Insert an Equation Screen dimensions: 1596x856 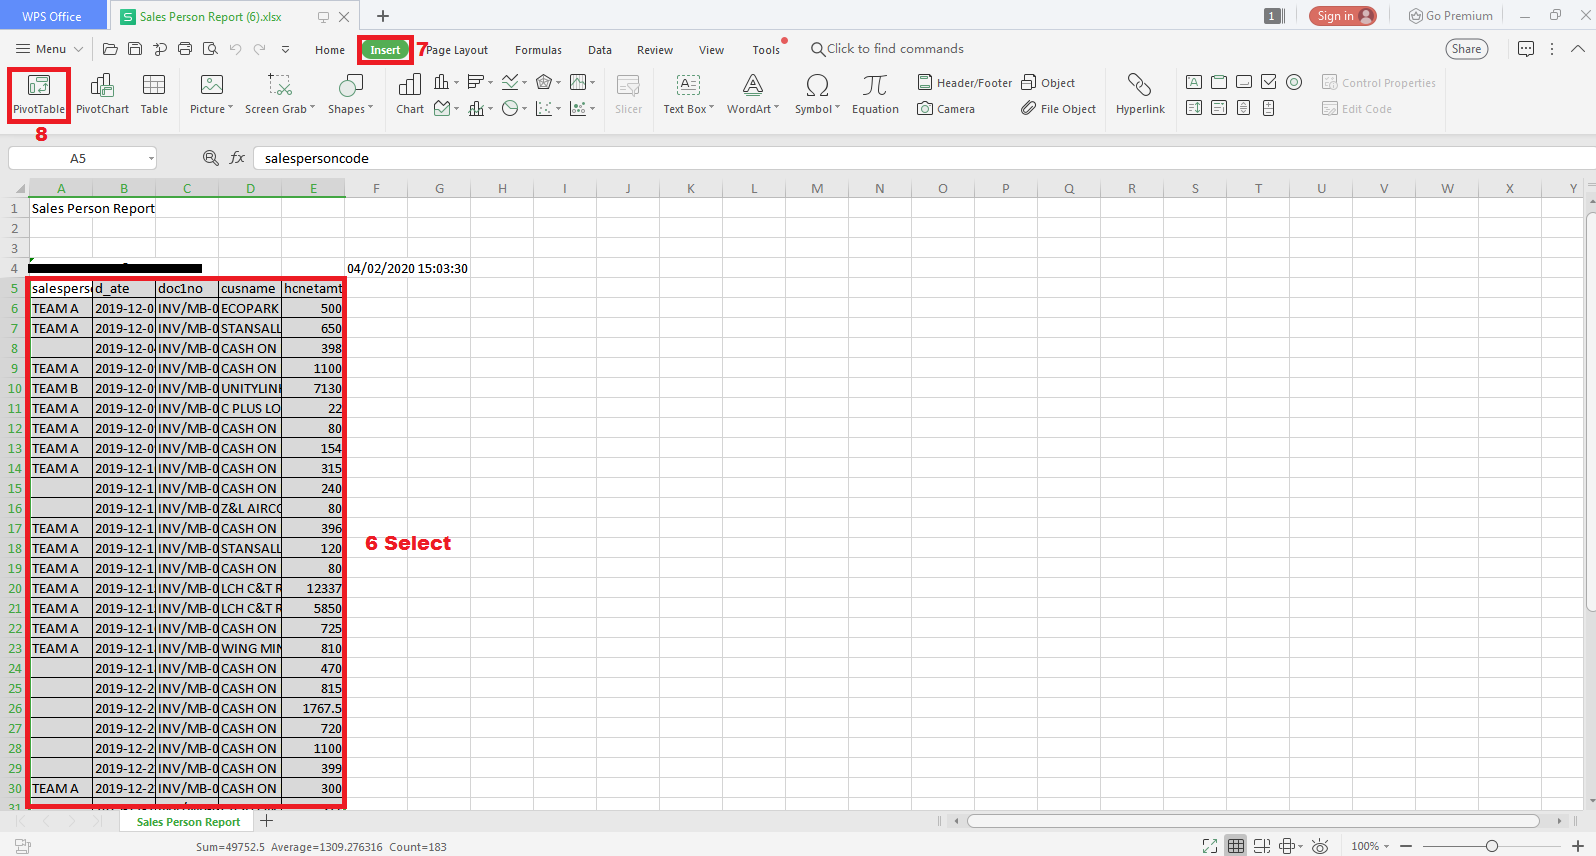coord(875,94)
